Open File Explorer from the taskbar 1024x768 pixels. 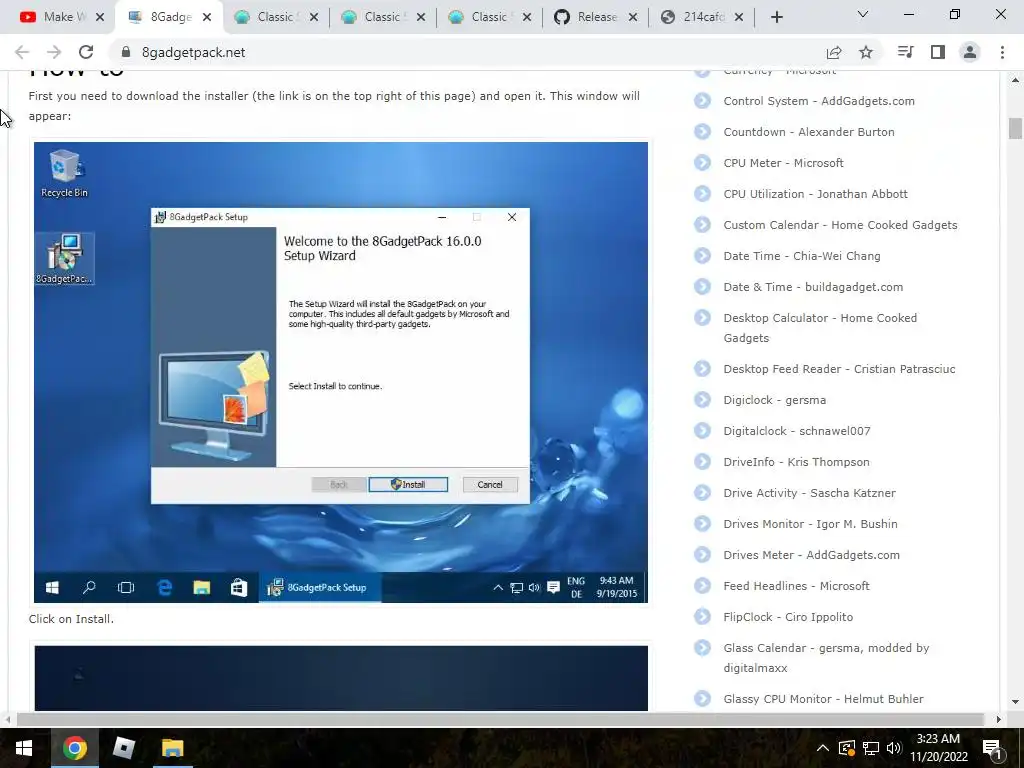point(172,748)
